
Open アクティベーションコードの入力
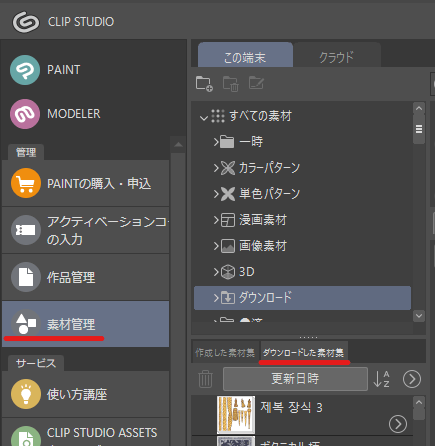(86, 230)
